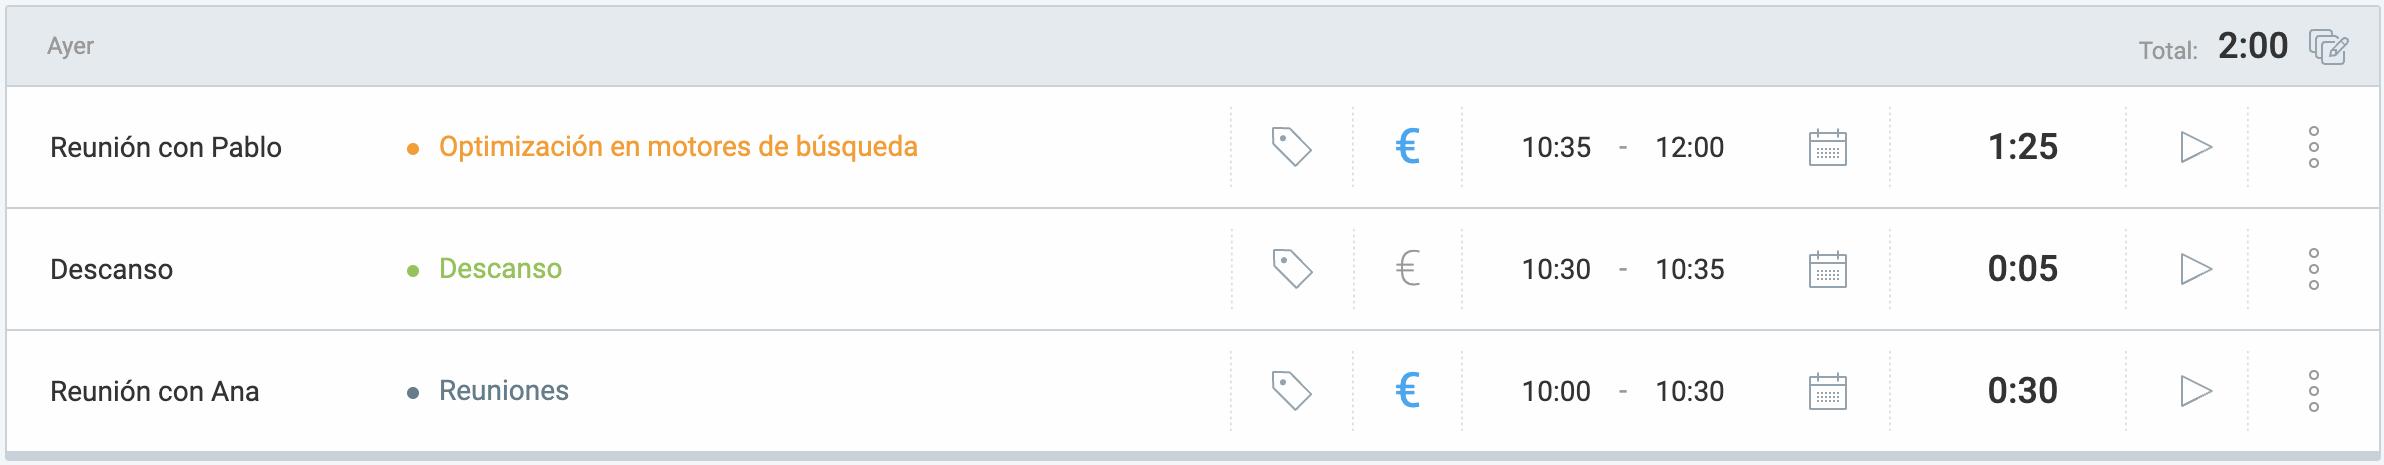The width and height of the screenshot is (2384, 465).
Task: Toggle billable euro for Reunión con Pablo
Action: (x=1407, y=147)
